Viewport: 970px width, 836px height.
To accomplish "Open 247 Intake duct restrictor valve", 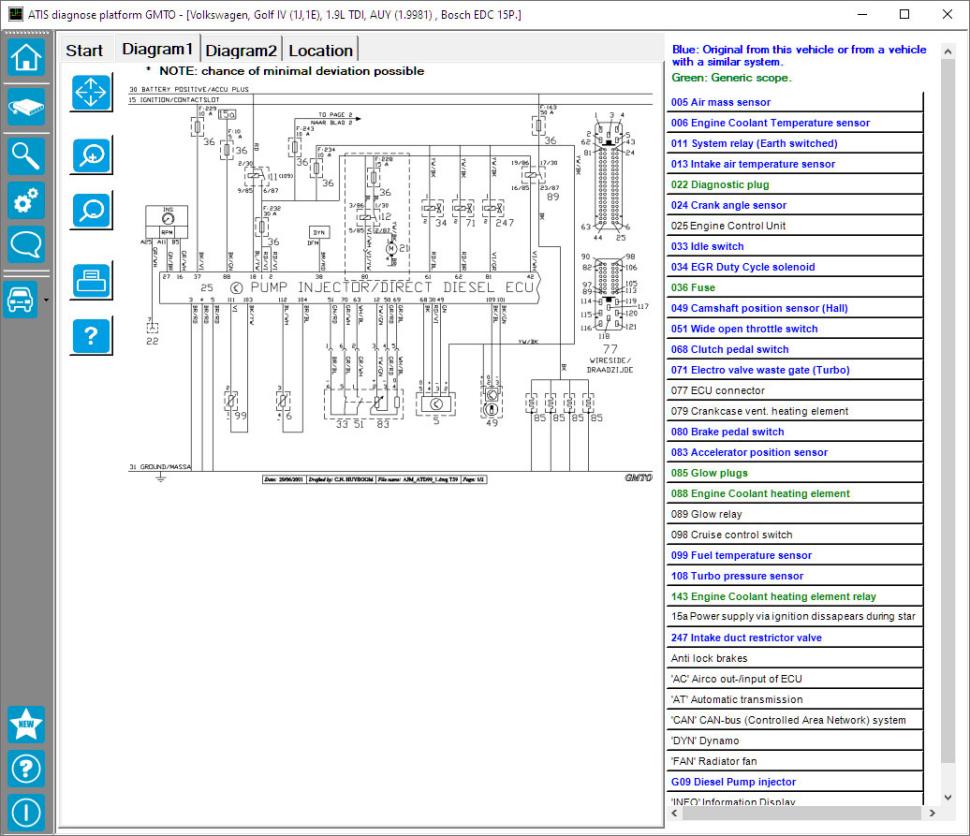I will tap(794, 637).
